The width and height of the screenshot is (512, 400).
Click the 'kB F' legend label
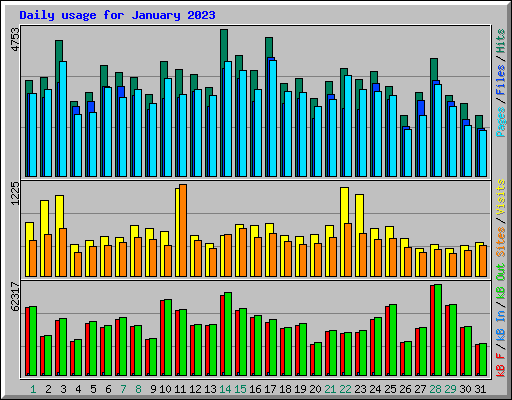pos(501,365)
